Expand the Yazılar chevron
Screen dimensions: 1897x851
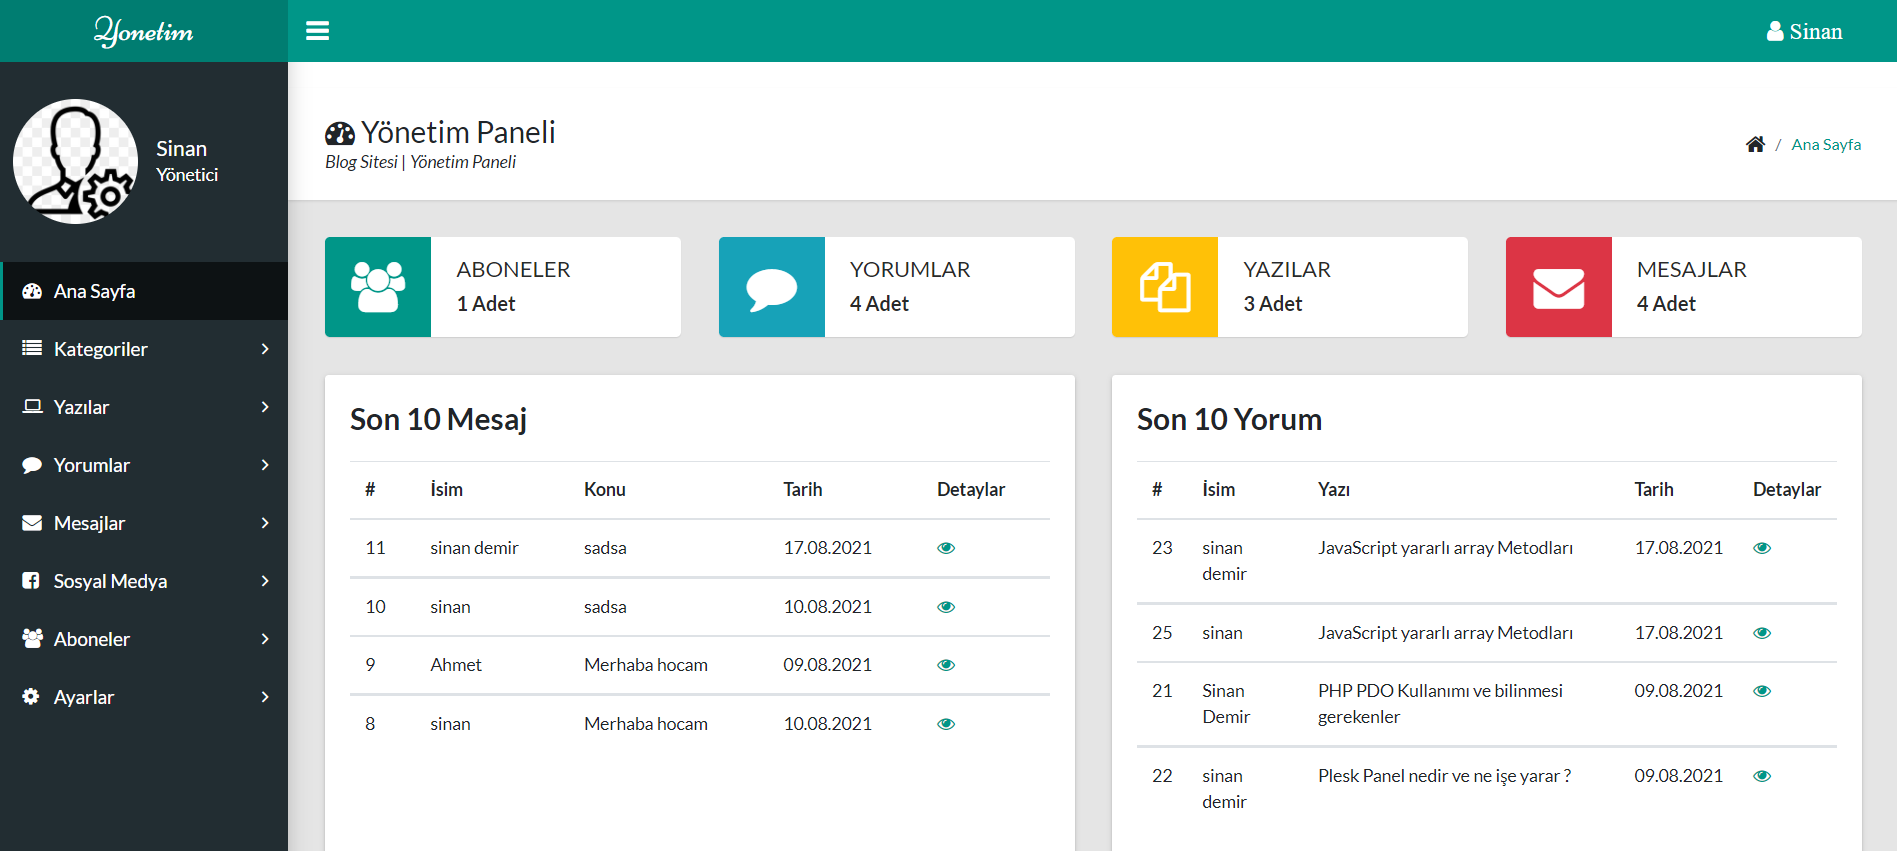click(x=265, y=407)
